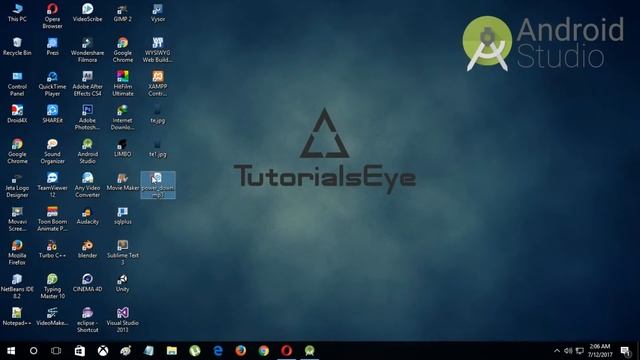Select the sqlplus desktop icon
Viewport: 640px width, 360px height.
122,216
